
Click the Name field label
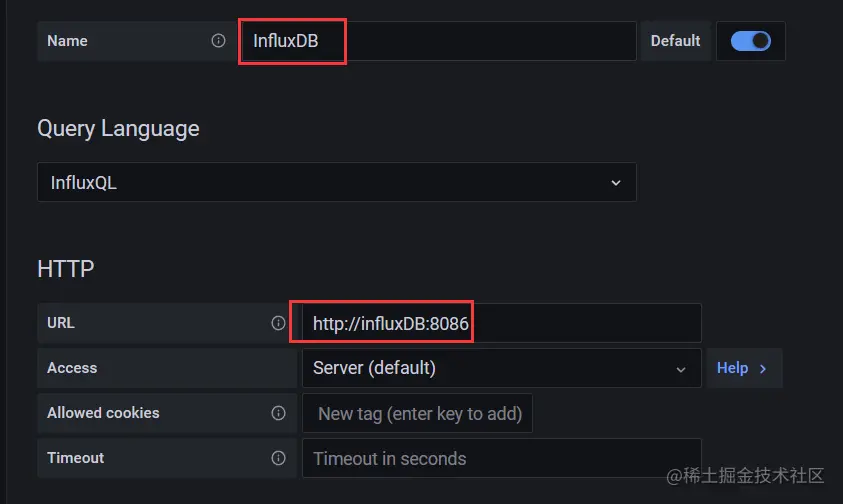[x=67, y=41]
